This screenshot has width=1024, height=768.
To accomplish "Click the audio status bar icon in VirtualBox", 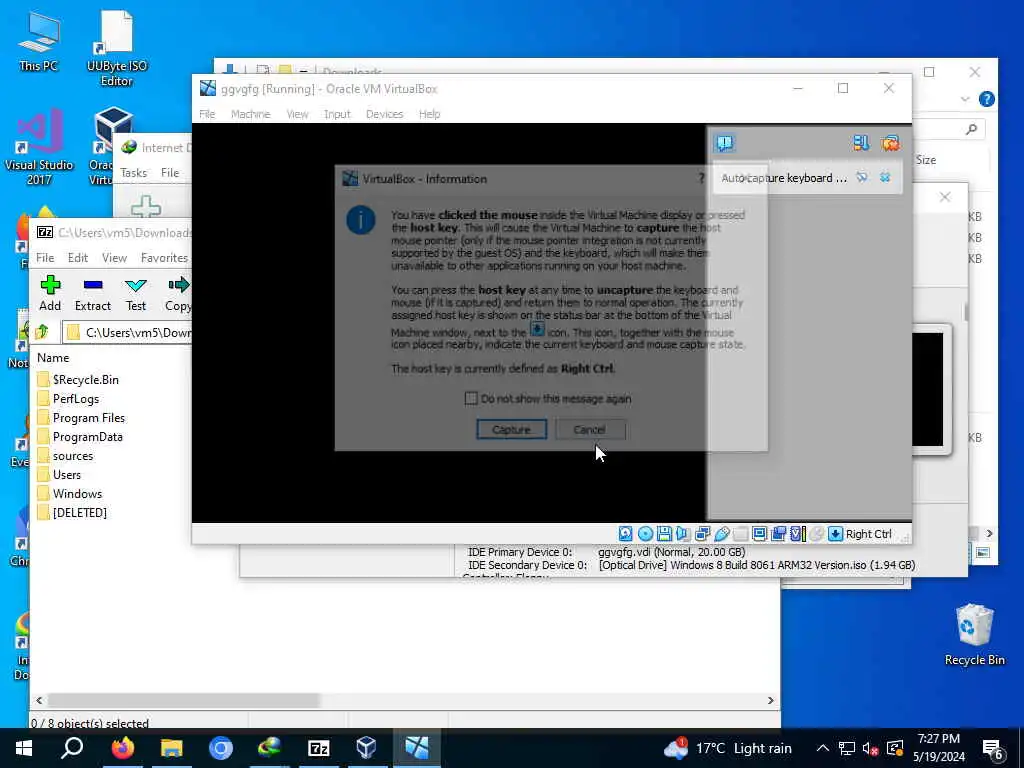I will tap(683, 534).
